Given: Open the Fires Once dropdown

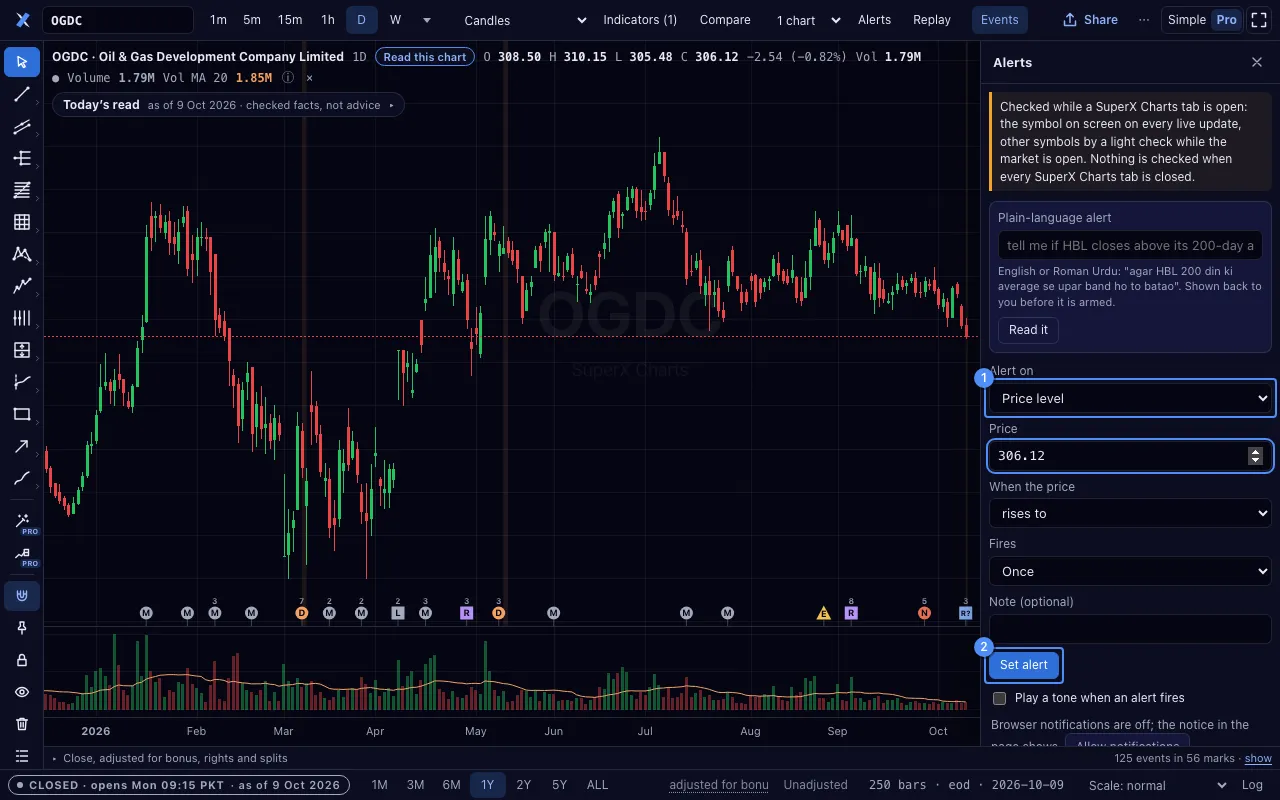Looking at the screenshot, I should pyautogui.click(x=1130, y=571).
